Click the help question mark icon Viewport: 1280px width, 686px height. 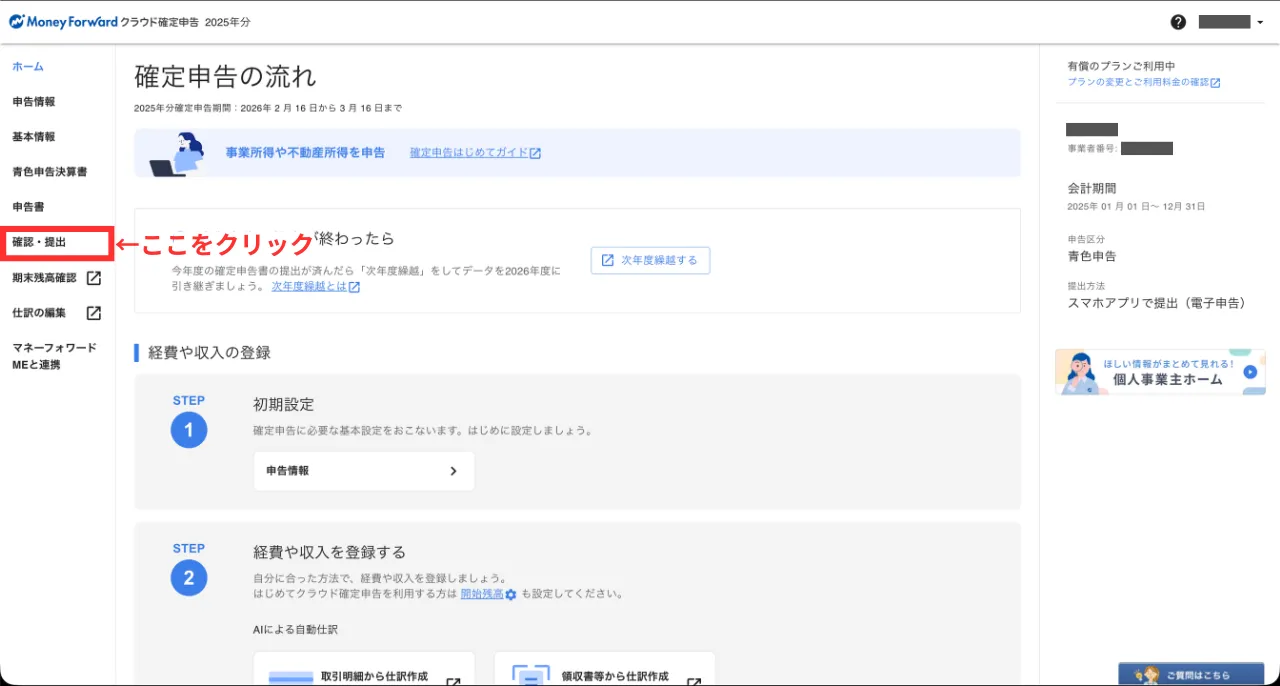[1178, 22]
